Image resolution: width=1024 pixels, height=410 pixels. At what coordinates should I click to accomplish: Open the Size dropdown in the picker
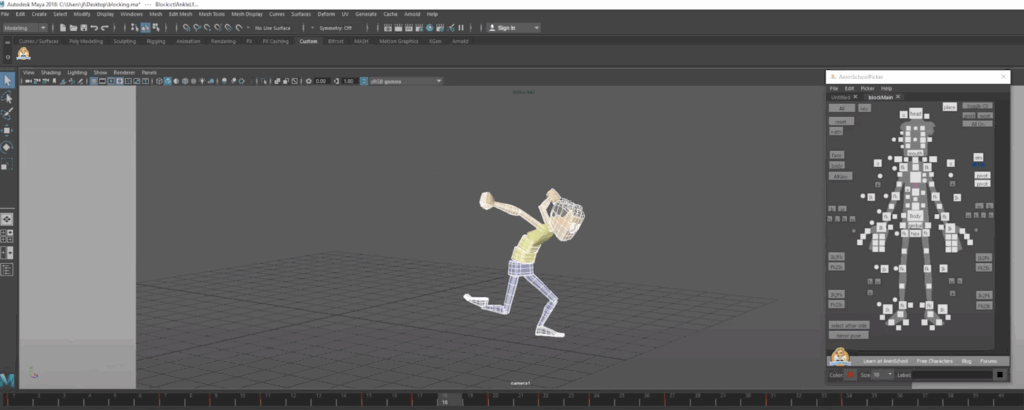pyautogui.click(x=882, y=375)
